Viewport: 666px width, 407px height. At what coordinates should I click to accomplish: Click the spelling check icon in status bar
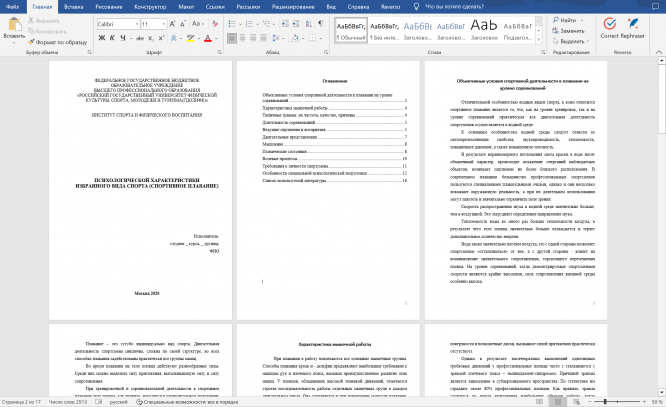point(99,402)
